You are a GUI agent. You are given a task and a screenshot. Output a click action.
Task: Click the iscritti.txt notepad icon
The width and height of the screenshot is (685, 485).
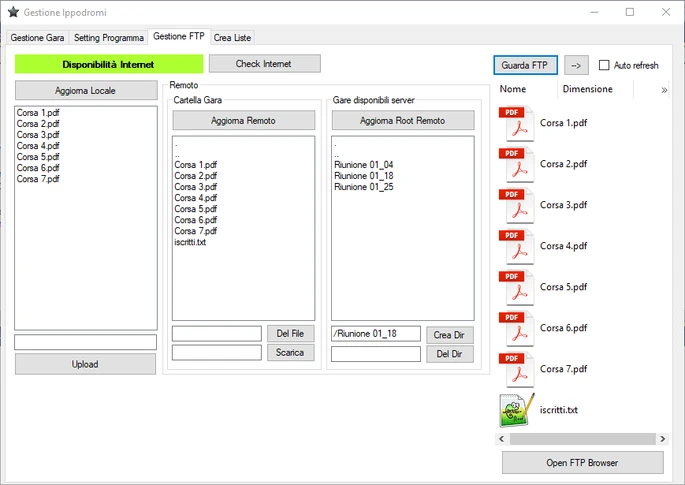[x=516, y=410]
